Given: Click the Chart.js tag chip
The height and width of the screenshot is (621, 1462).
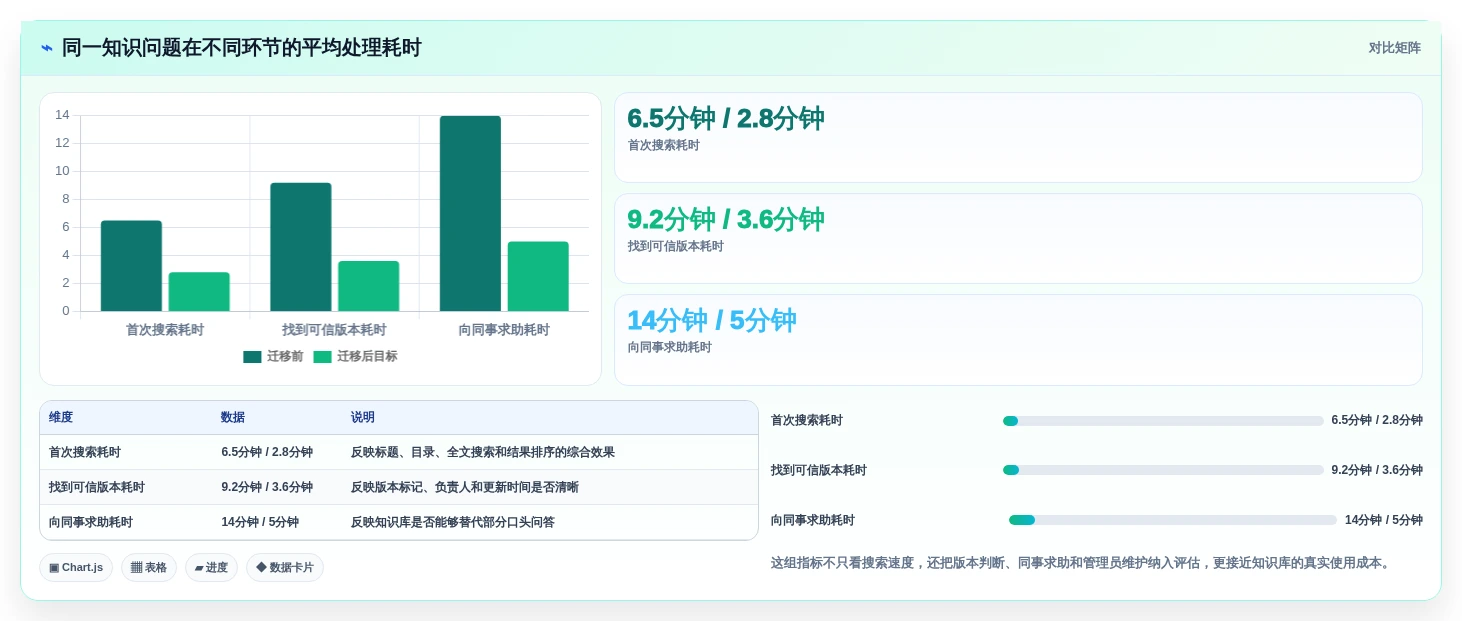Looking at the screenshot, I should (76, 568).
